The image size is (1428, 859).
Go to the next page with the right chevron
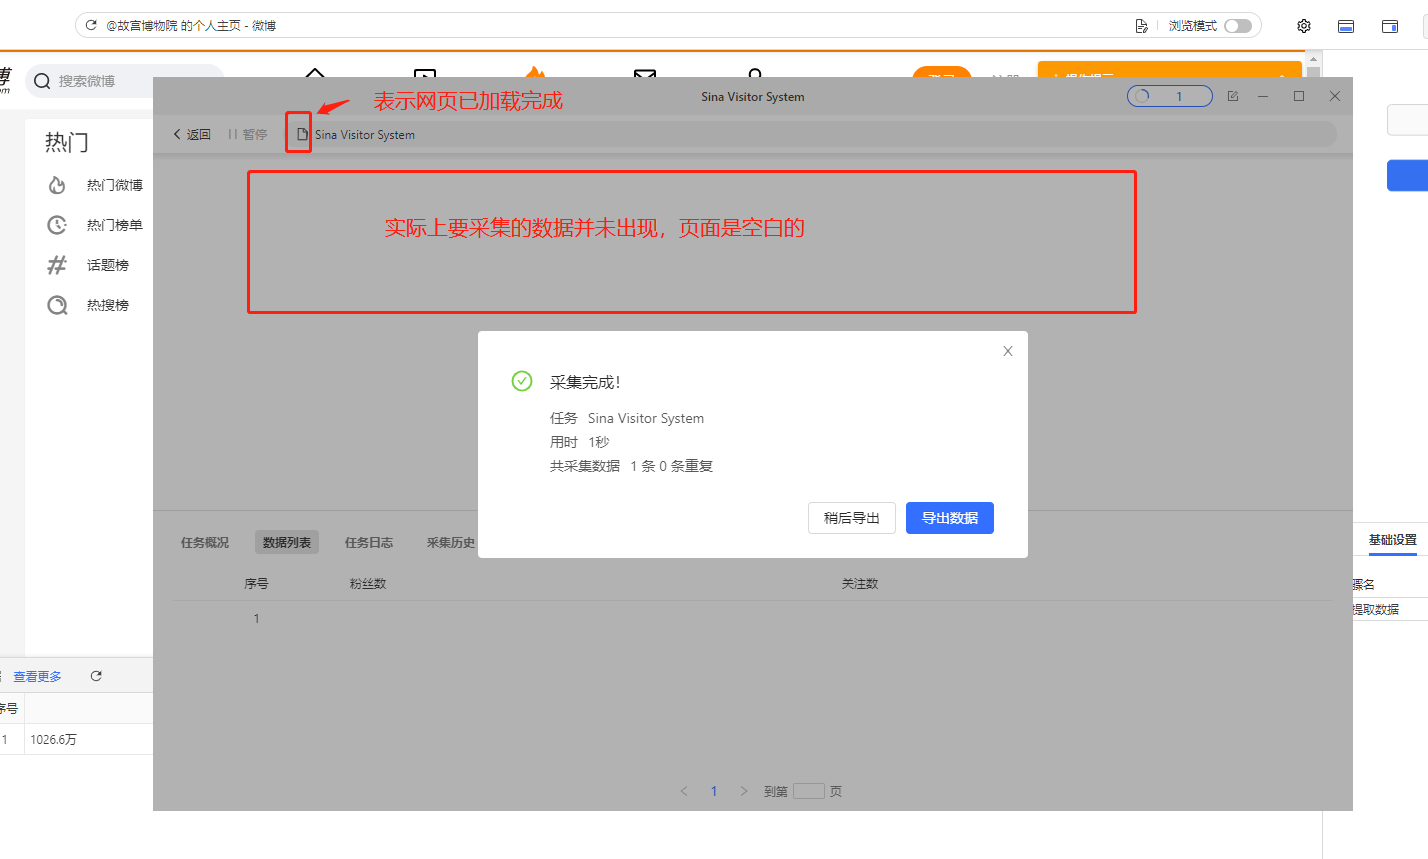744,791
